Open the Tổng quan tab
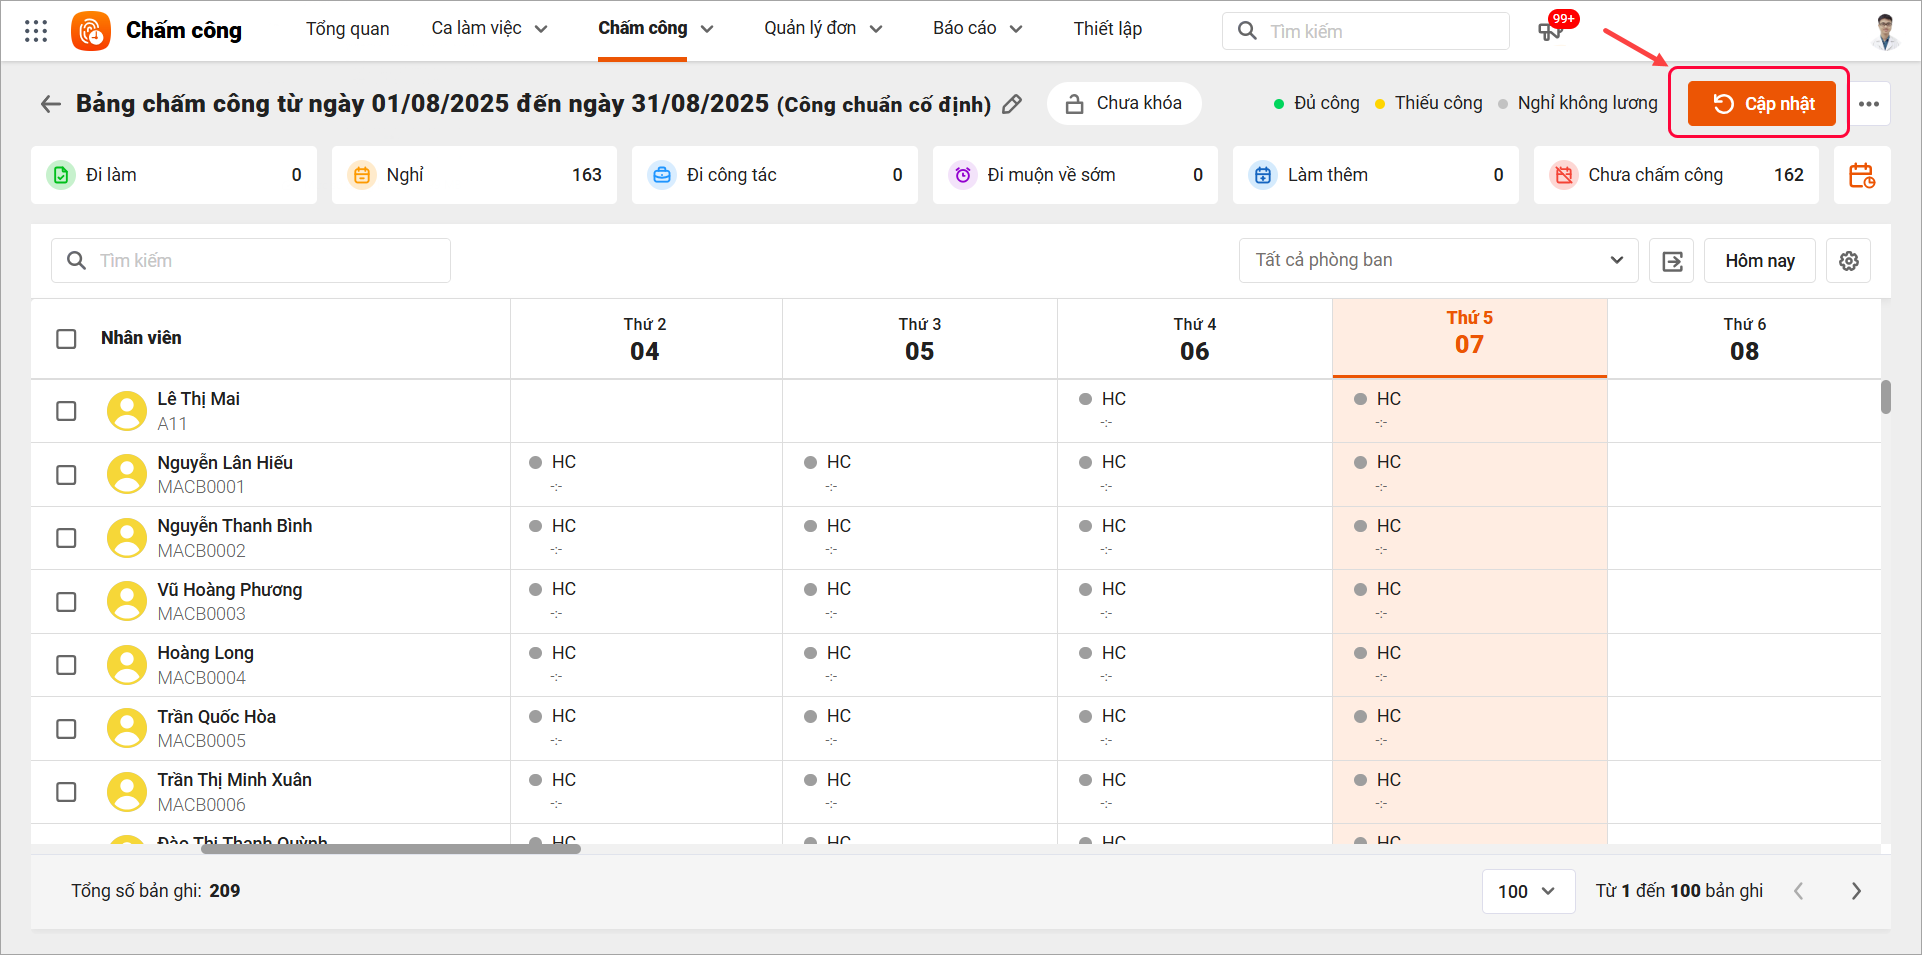Image resolution: width=1922 pixels, height=955 pixels. [347, 29]
